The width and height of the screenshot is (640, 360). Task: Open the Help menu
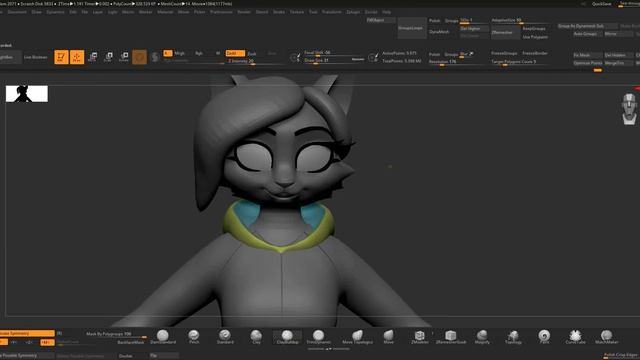click(386, 12)
